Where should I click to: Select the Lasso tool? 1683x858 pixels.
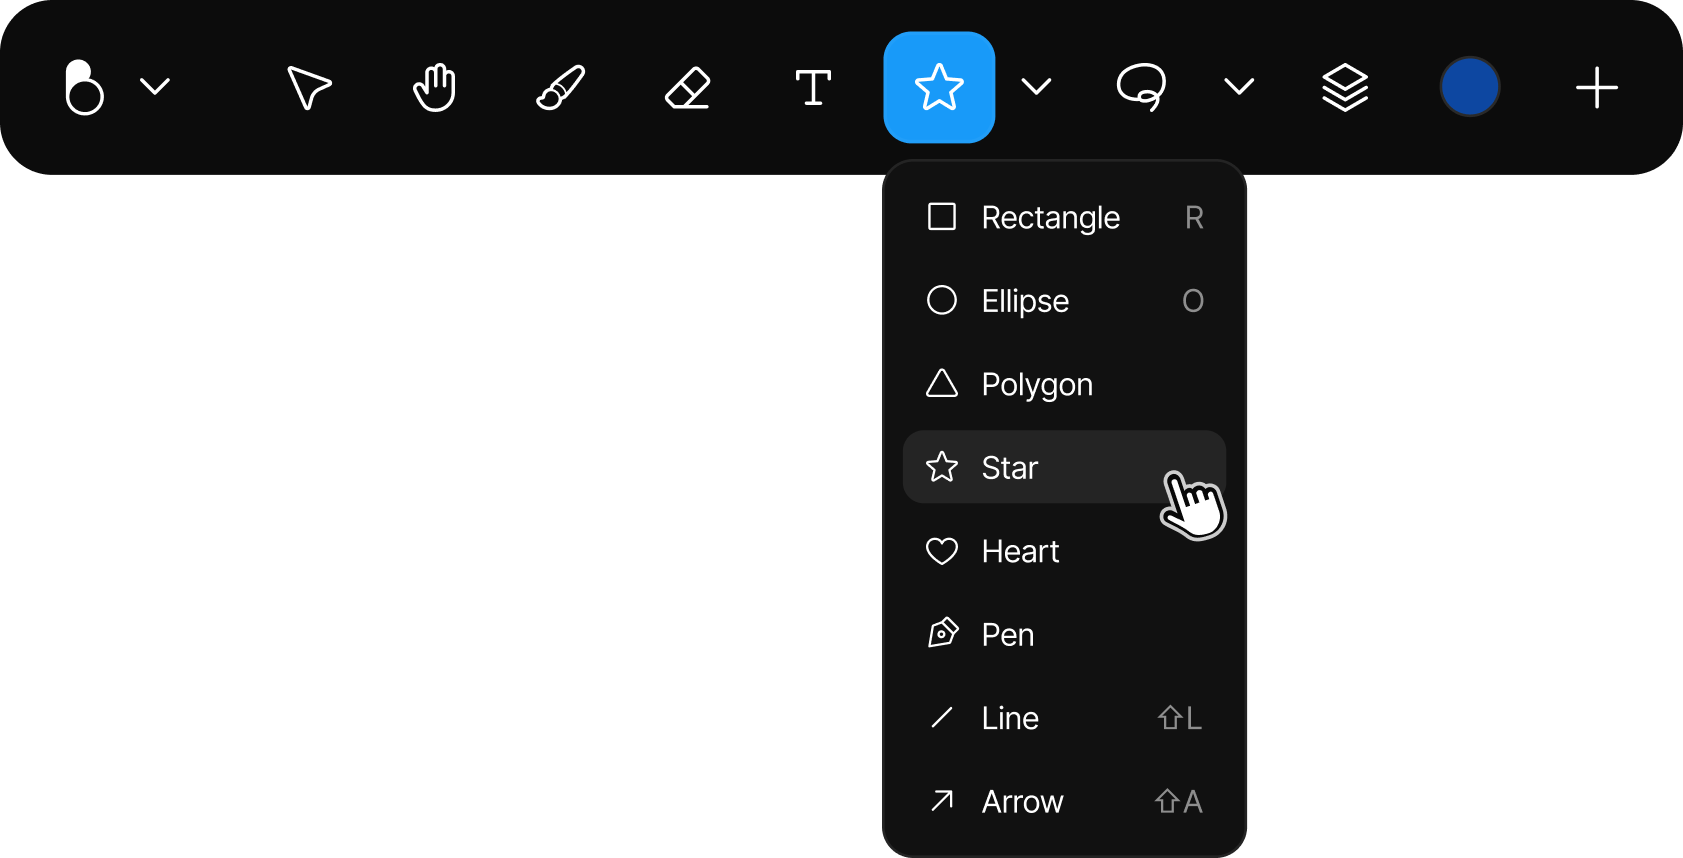tap(1141, 87)
